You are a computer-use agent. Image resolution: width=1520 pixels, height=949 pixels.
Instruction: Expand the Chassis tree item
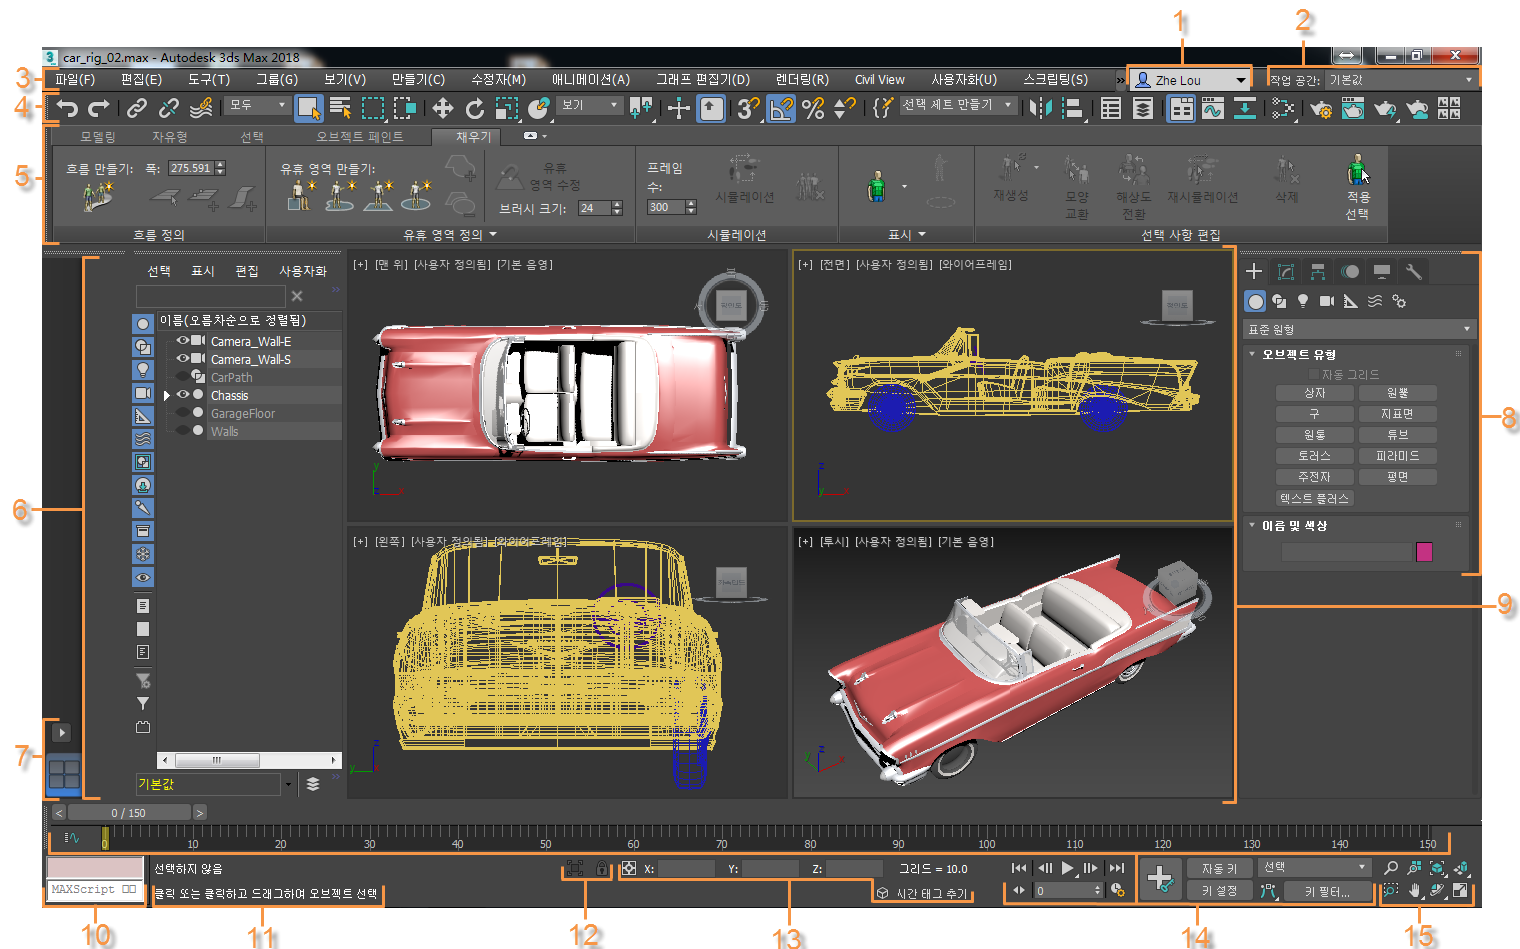click(x=167, y=396)
